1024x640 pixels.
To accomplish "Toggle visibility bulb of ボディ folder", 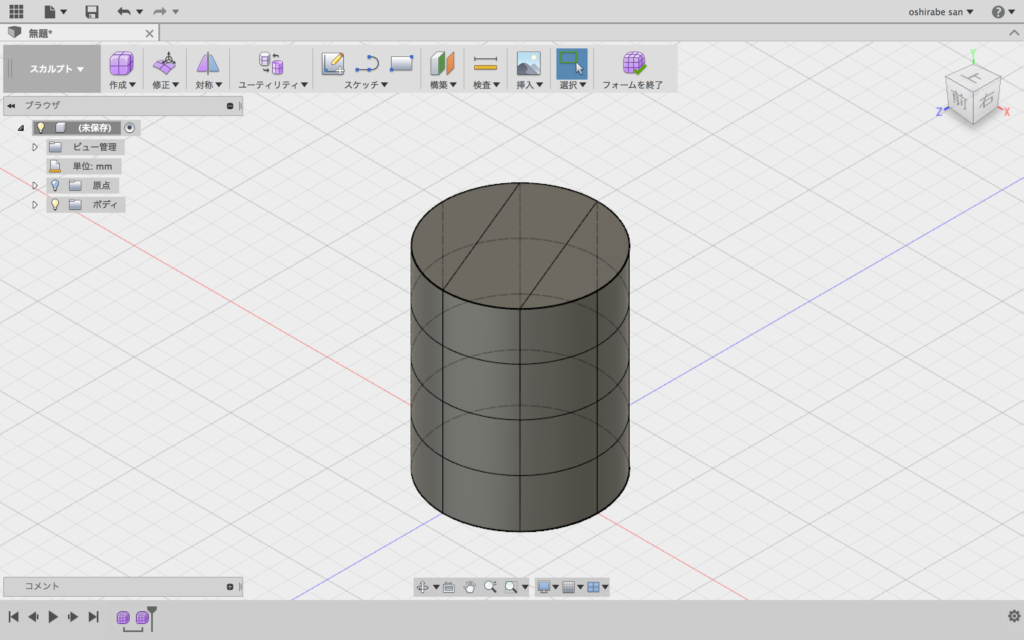I will (55, 204).
